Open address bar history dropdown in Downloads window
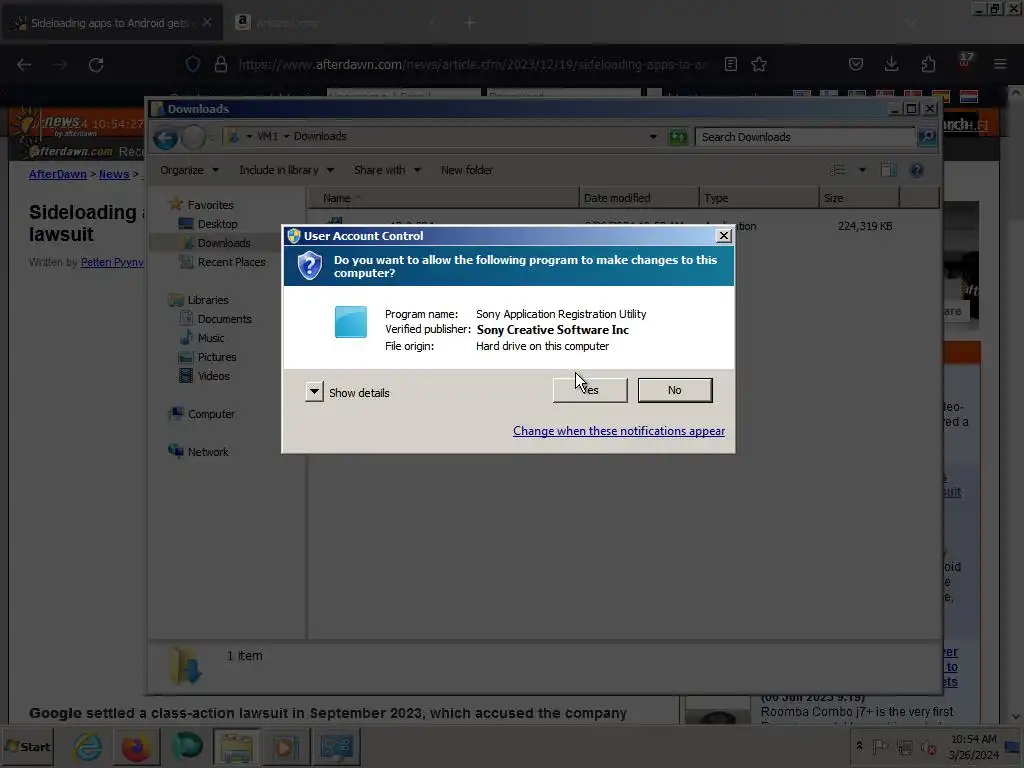Viewport: 1024px width, 768px height. pos(653,137)
